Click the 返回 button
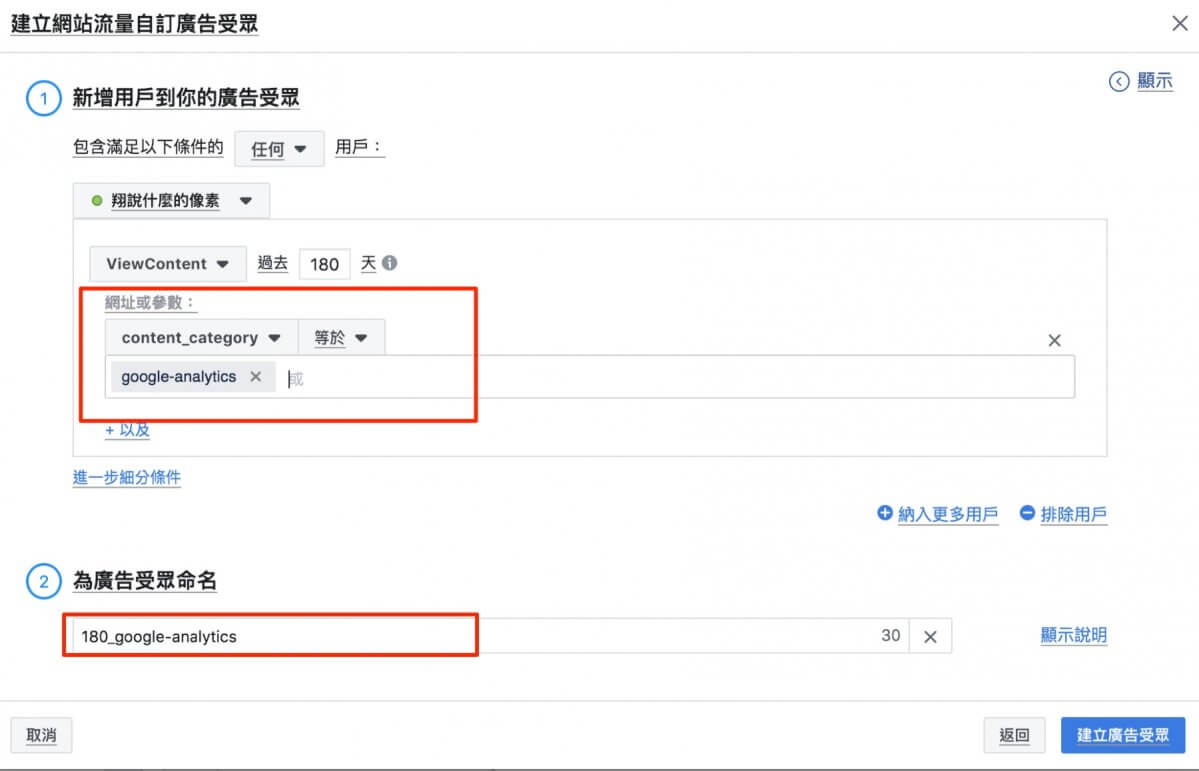 point(1014,735)
